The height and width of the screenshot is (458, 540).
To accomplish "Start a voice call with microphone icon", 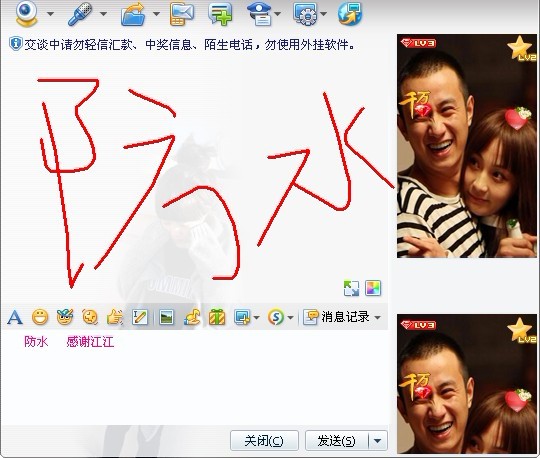I will 80,14.
